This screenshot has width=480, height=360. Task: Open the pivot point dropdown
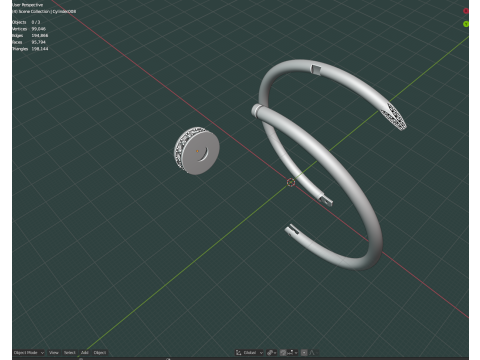point(272,352)
